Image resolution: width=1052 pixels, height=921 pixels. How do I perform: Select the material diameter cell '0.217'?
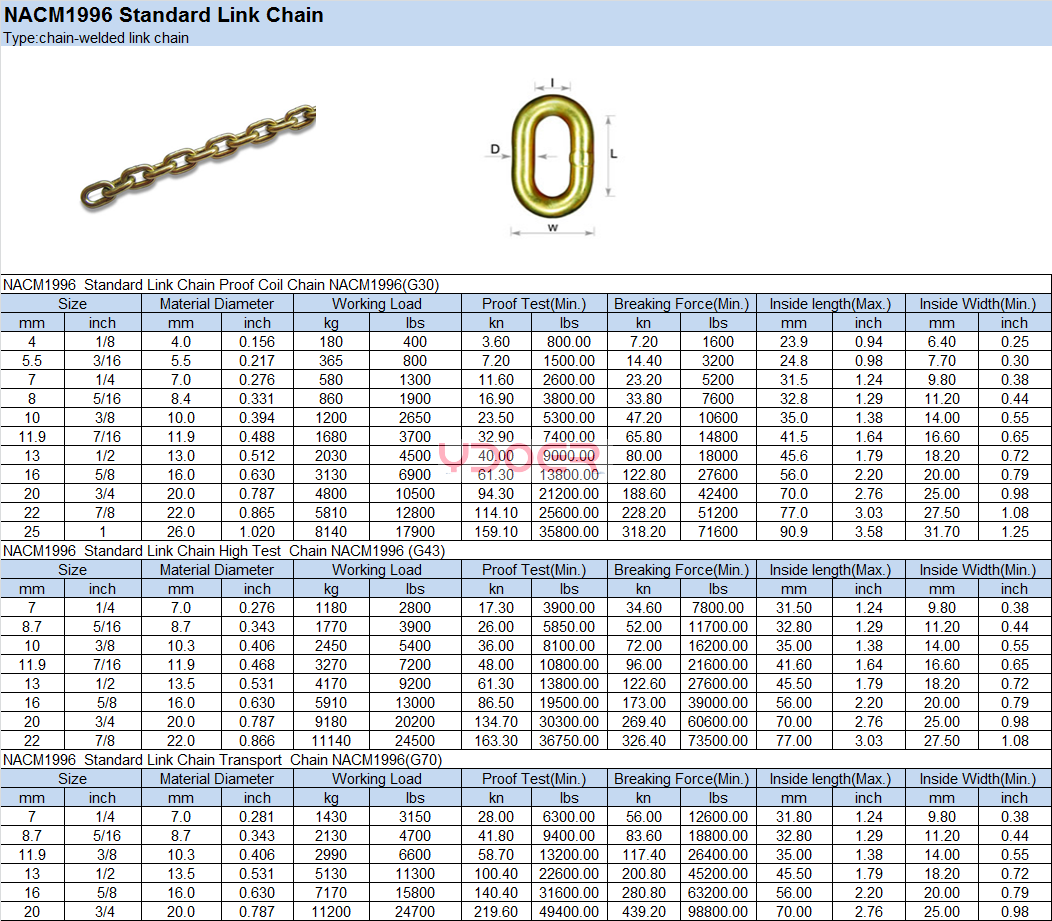click(x=257, y=361)
